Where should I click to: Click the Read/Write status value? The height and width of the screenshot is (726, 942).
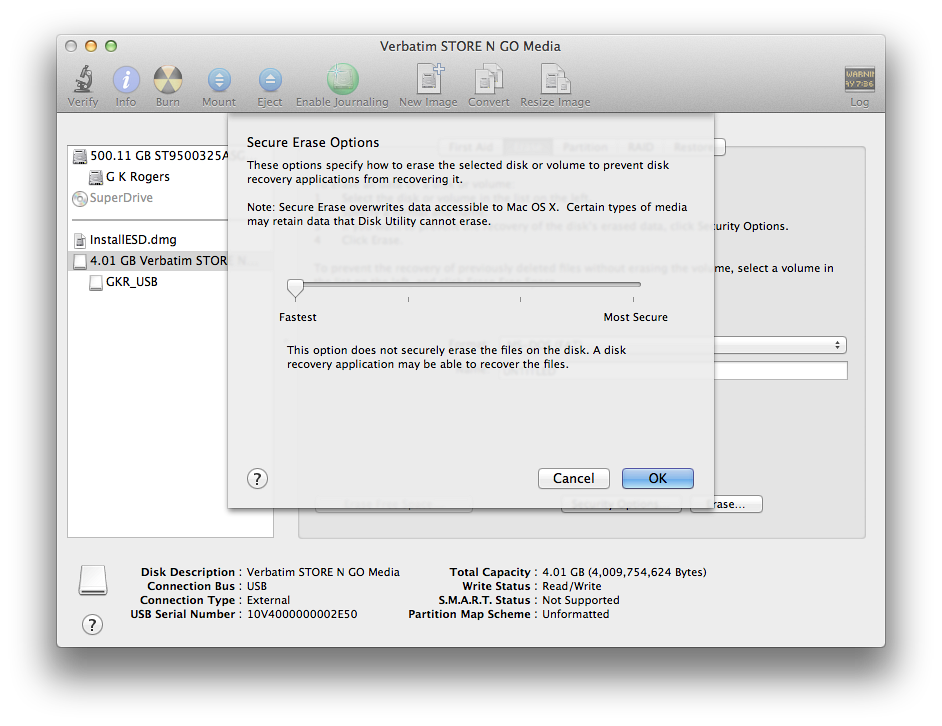tap(571, 586)
